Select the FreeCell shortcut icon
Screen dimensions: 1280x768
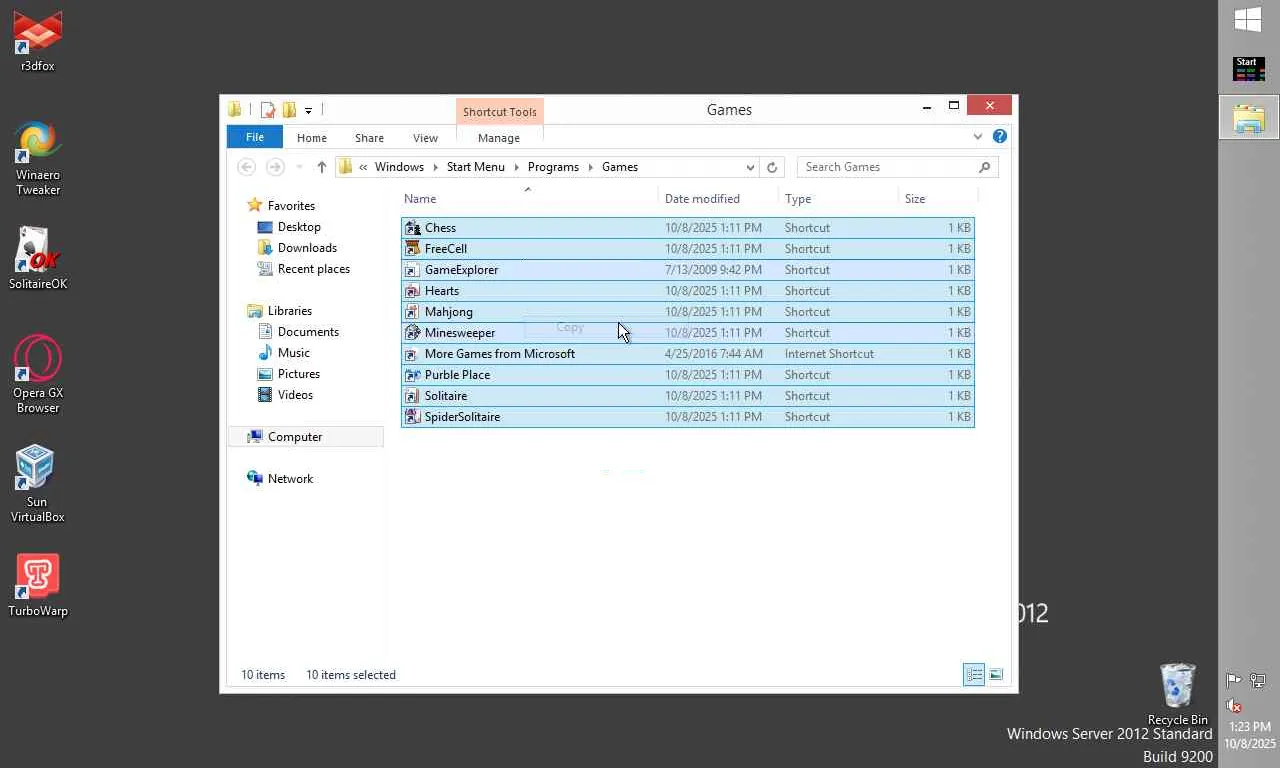click(412, 249)
